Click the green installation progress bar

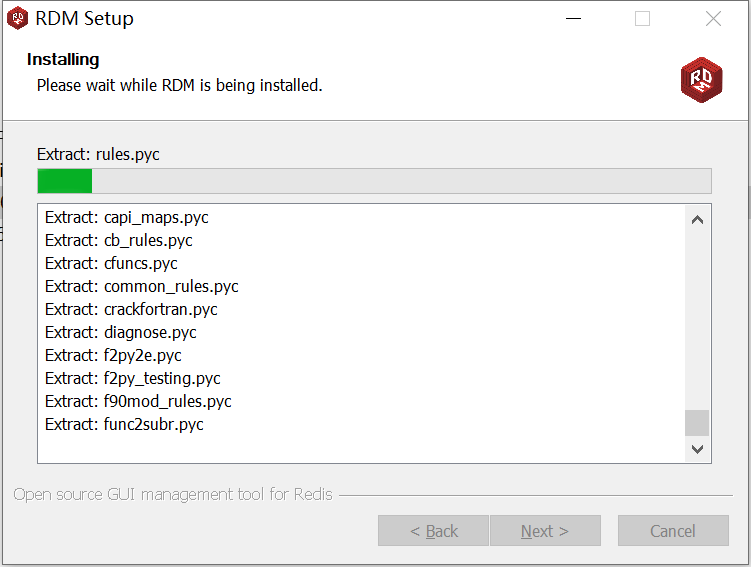coord(375,181)
